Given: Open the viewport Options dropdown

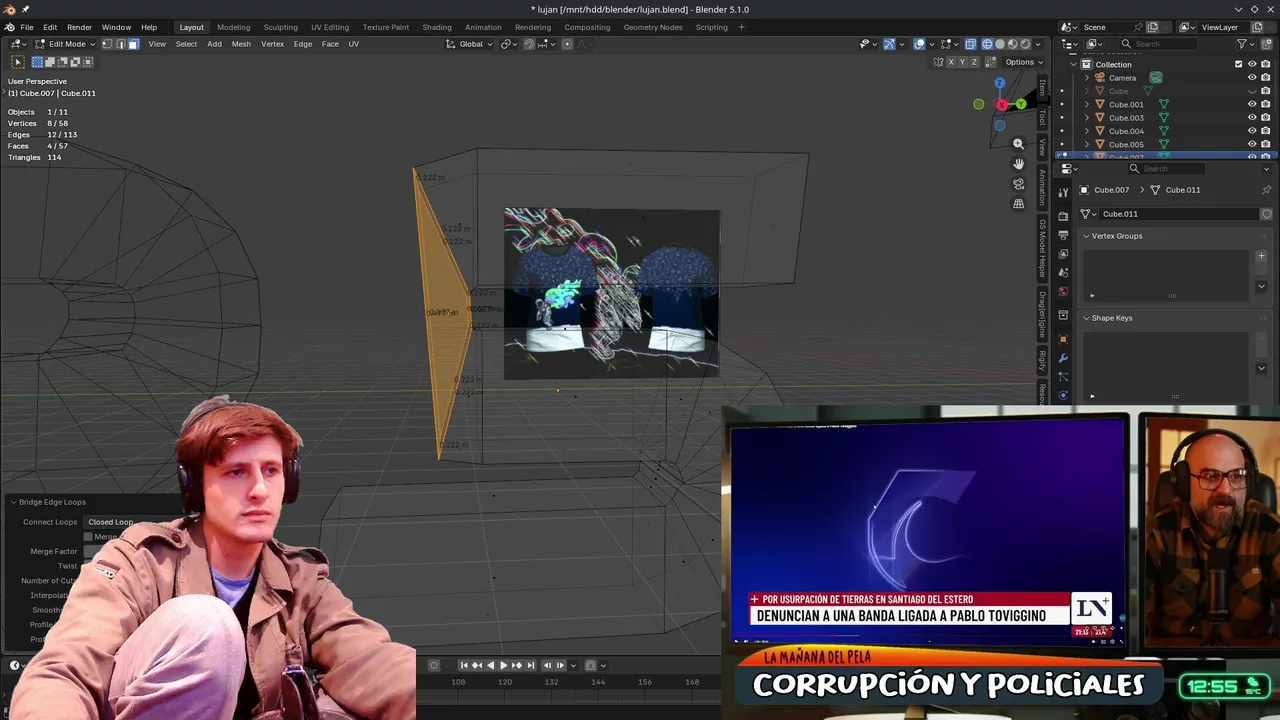Looking at the screenshot, I should click(x=1024, y=62).
